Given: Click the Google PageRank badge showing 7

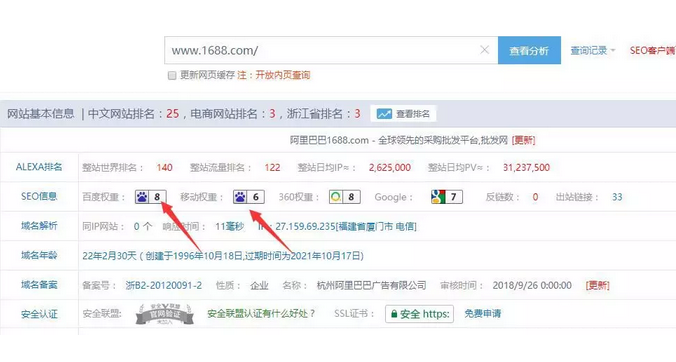Looking at the screenshot, I should click(447, 197).
